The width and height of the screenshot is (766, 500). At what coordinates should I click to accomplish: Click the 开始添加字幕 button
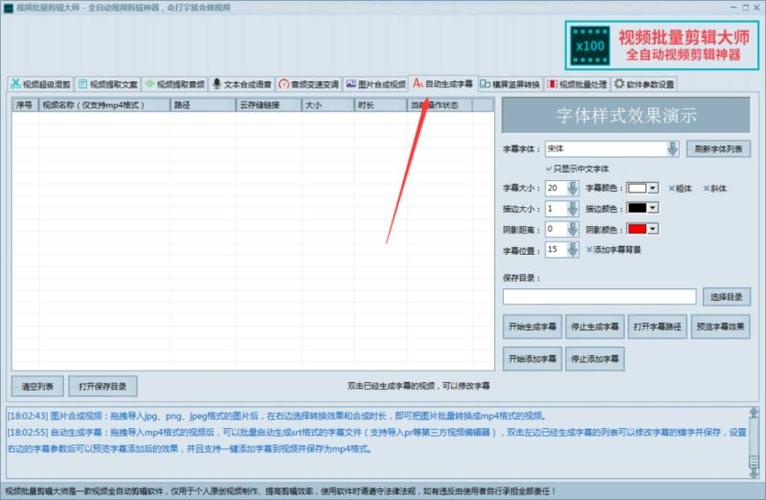click(532, 359)
